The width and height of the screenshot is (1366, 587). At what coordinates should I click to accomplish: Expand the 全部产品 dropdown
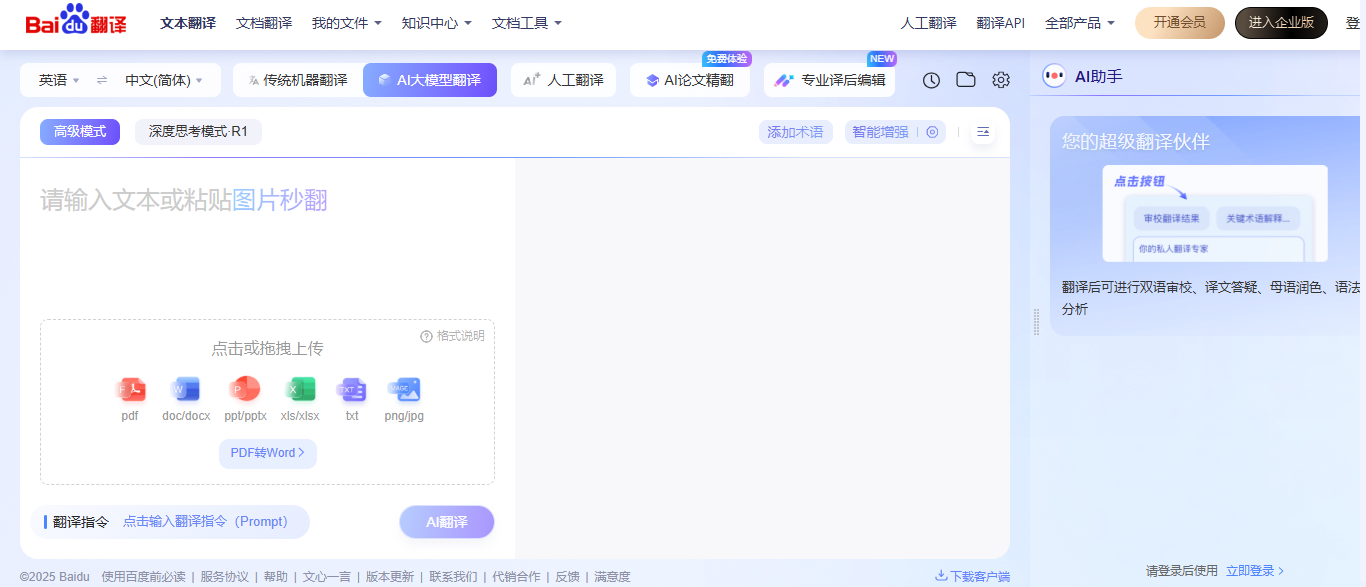pyautogui.click(x=1080, y=22)
